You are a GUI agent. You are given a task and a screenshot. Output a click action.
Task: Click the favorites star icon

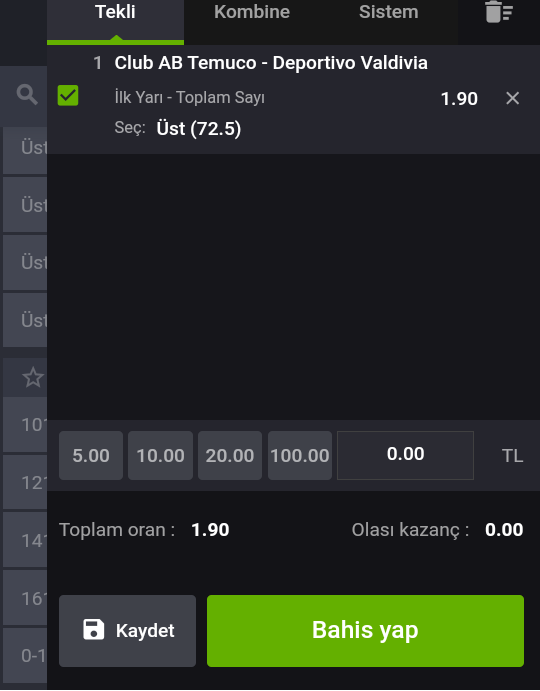click(x=33, y=378)
